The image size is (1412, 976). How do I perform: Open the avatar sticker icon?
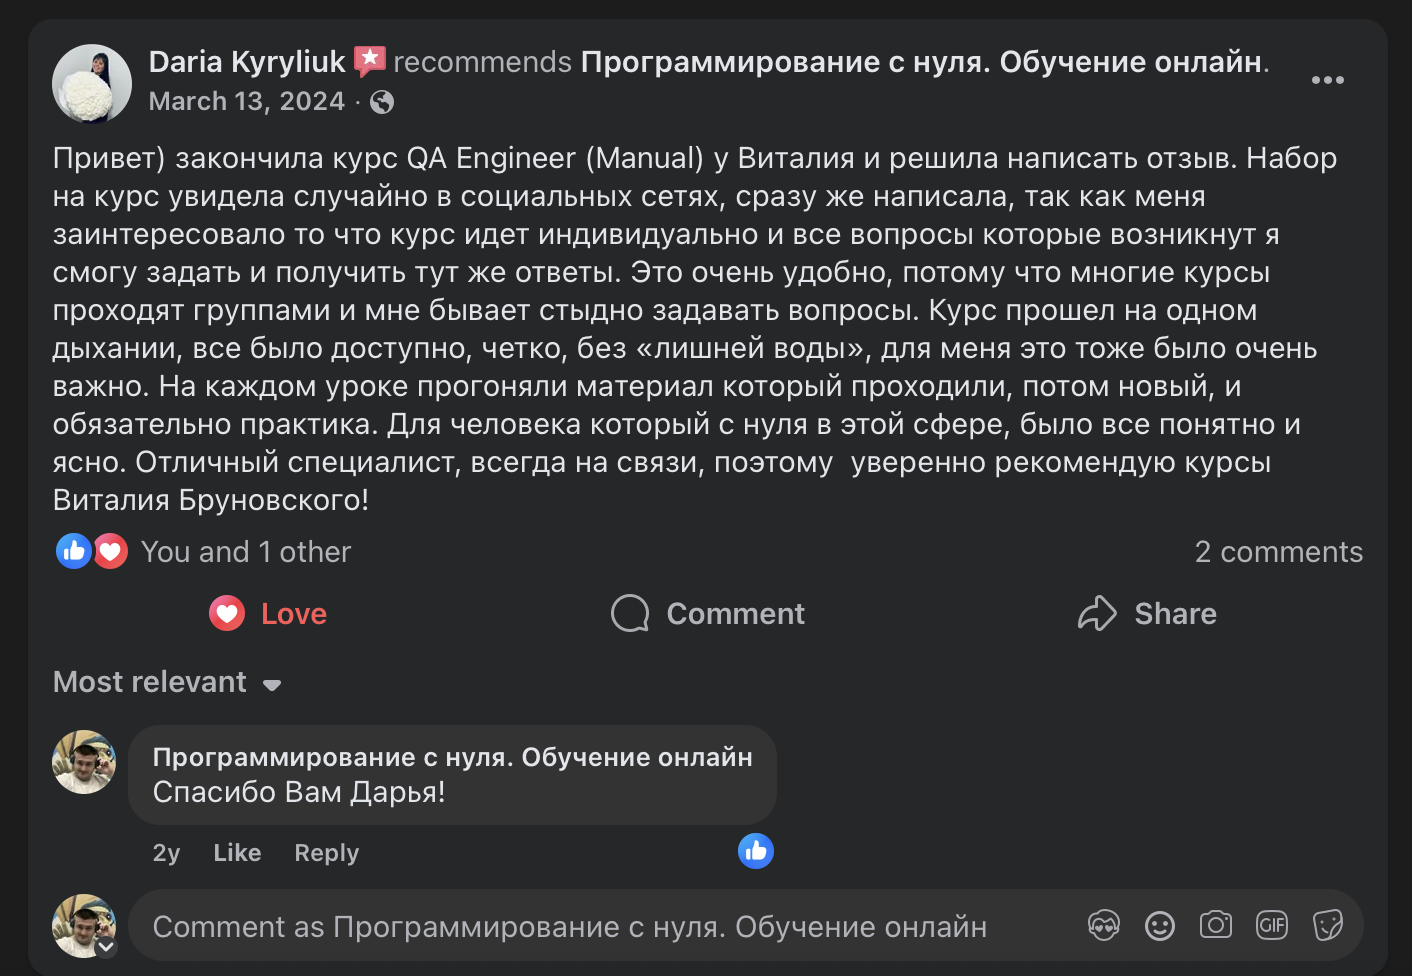[1103, 925]
